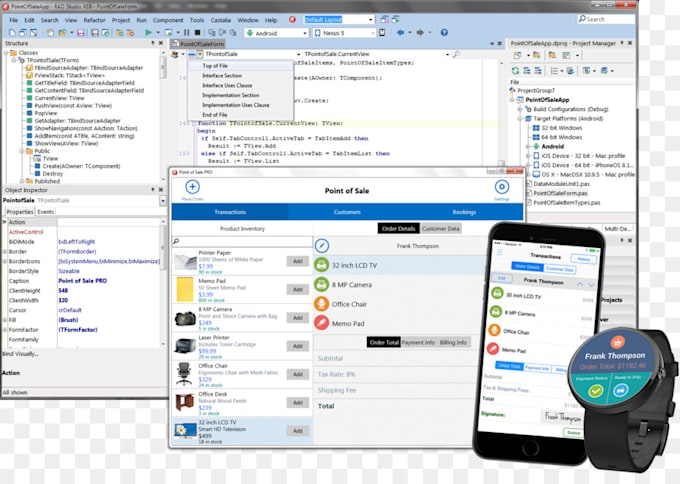Open the File menu
Screen dimensions: 680x484
point(13,20)
